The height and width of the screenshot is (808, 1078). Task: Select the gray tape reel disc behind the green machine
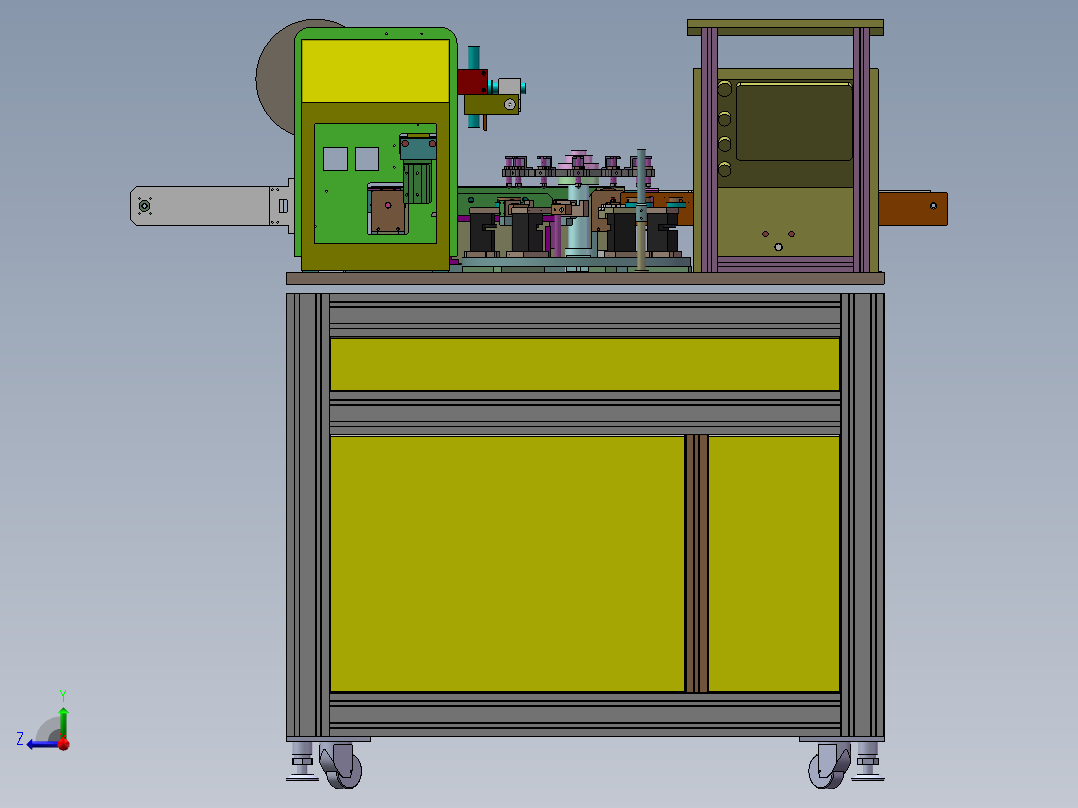(x=278, y=77)
